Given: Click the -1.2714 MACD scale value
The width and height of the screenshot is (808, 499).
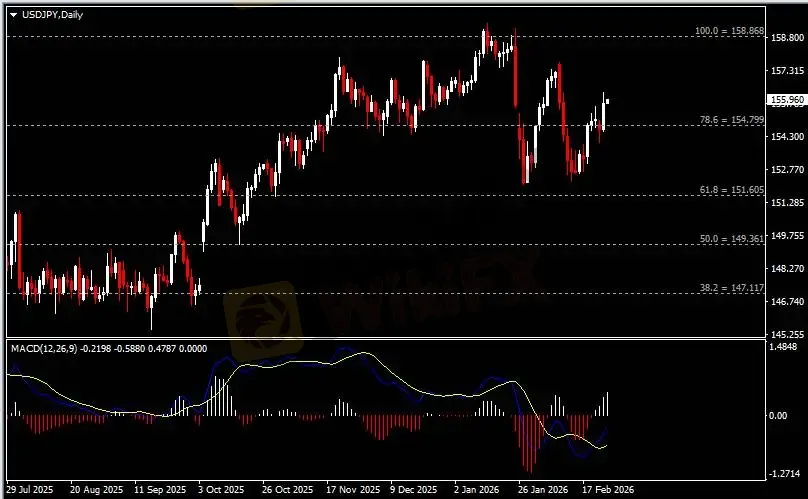Looking at the screenshot, I should pos(787,474).
